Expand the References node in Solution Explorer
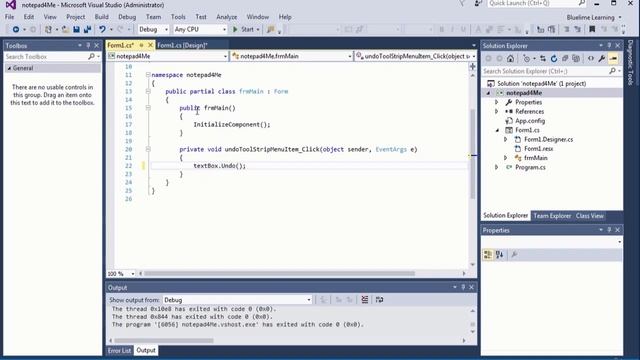 [x=497, y=111]
